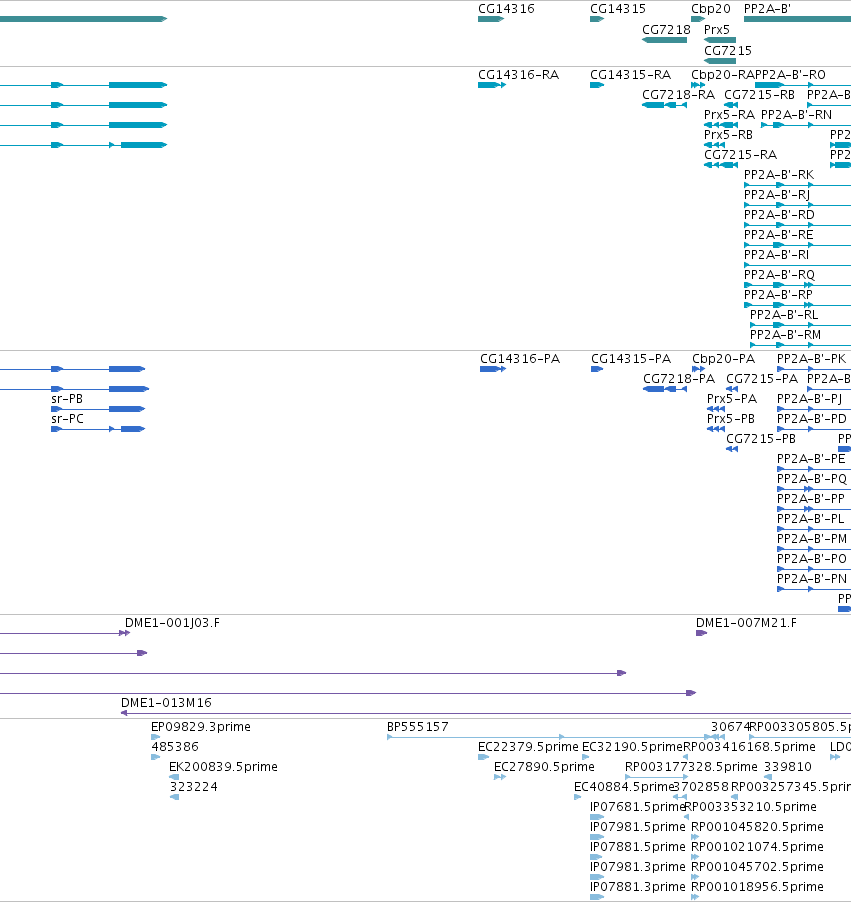Select transcript PP2A-B'-RN
Image resolution: width=851 pixels, height=902 pixels.
point(796,115)
